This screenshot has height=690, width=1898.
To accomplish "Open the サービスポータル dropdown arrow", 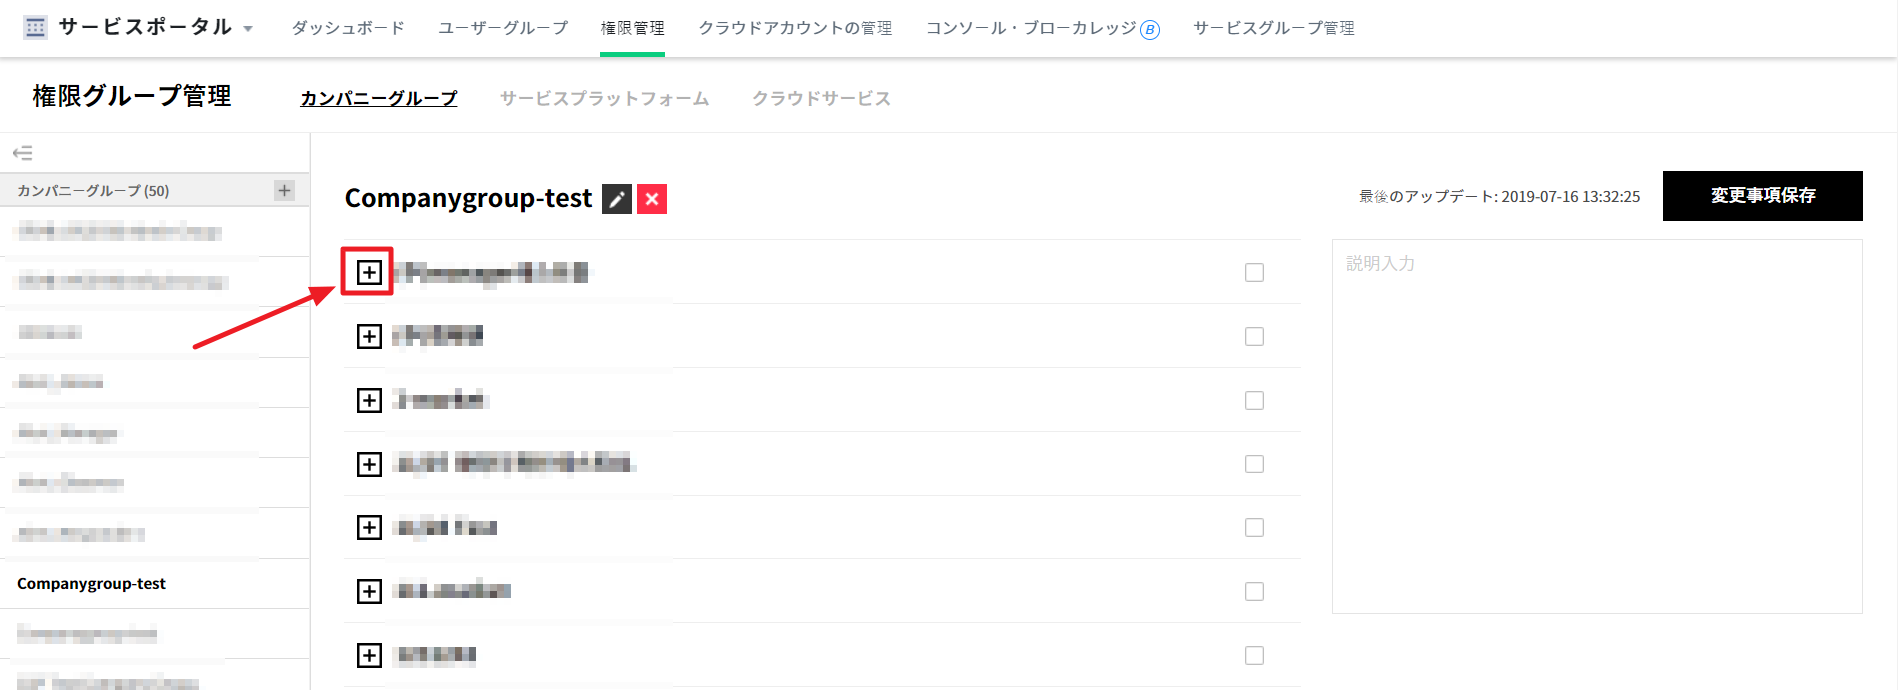I will [x=248, y=29].
